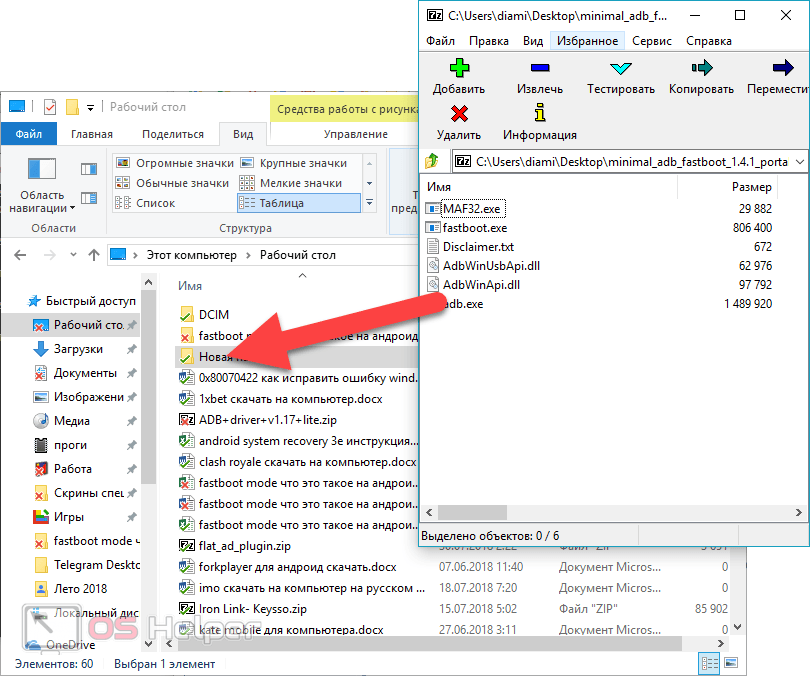Select Disclaimer.txt in 7-Zip list
Image resolution: width=810 pixels, height=676 pixels.
point(478,247)
